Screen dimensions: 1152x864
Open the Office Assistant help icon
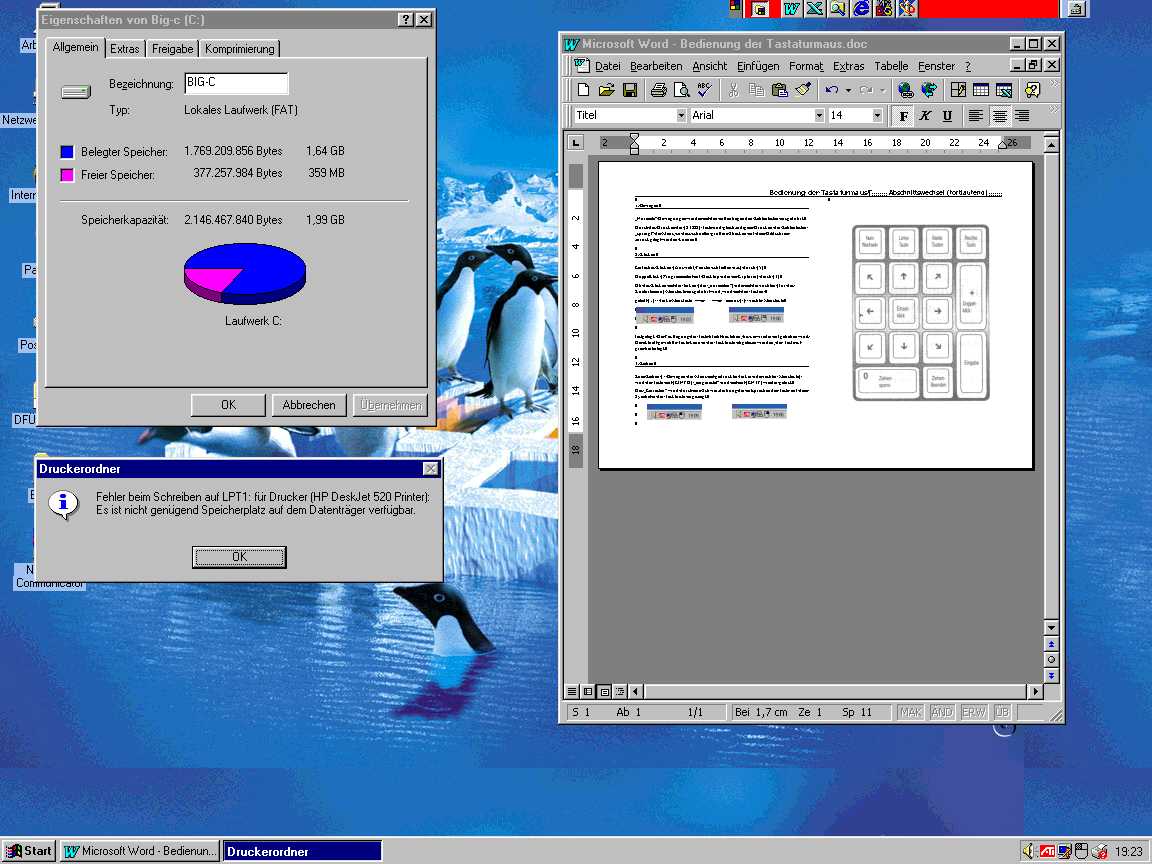coord(1032,90)
